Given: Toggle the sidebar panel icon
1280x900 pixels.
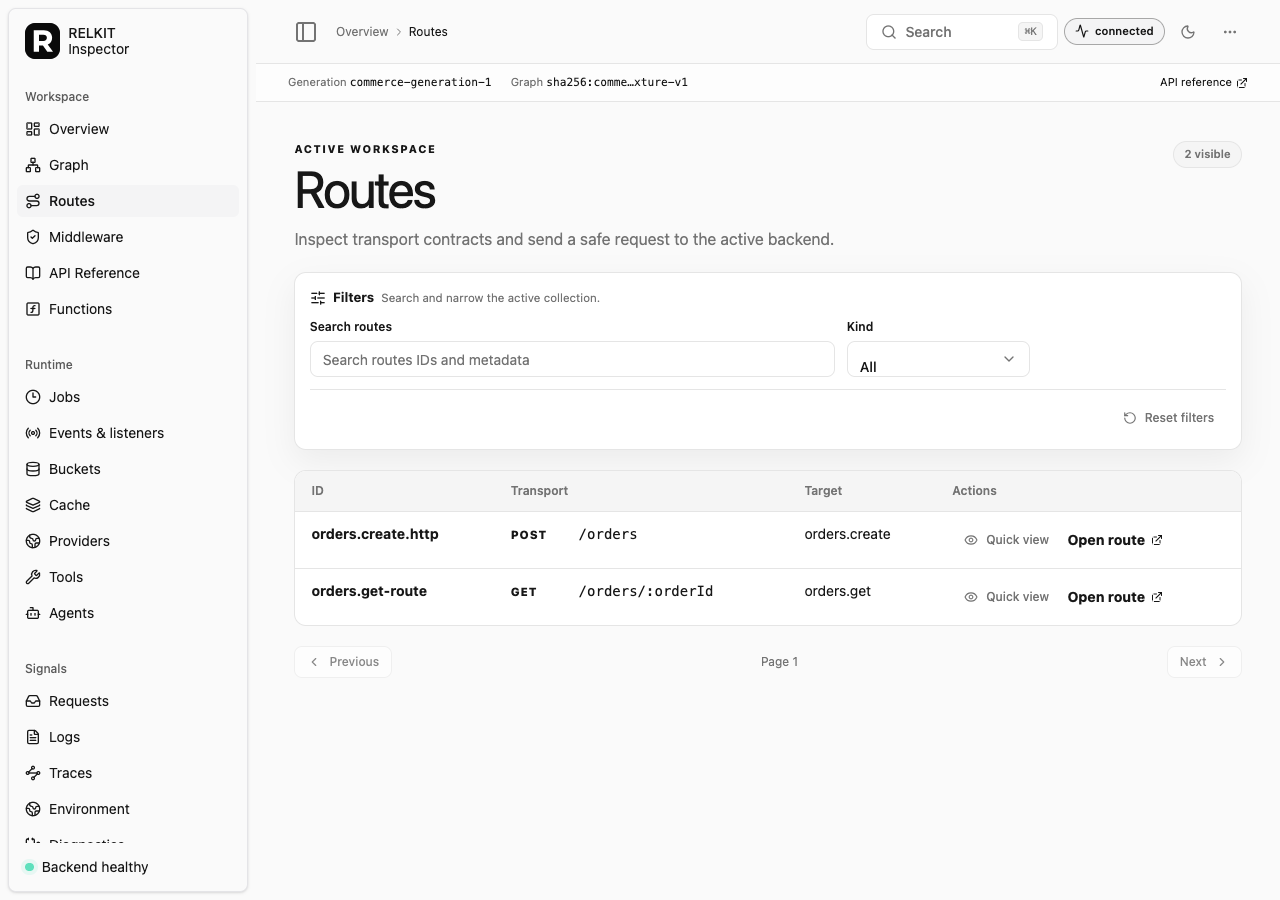Looking at the screenshot, I should coord(306,32).
